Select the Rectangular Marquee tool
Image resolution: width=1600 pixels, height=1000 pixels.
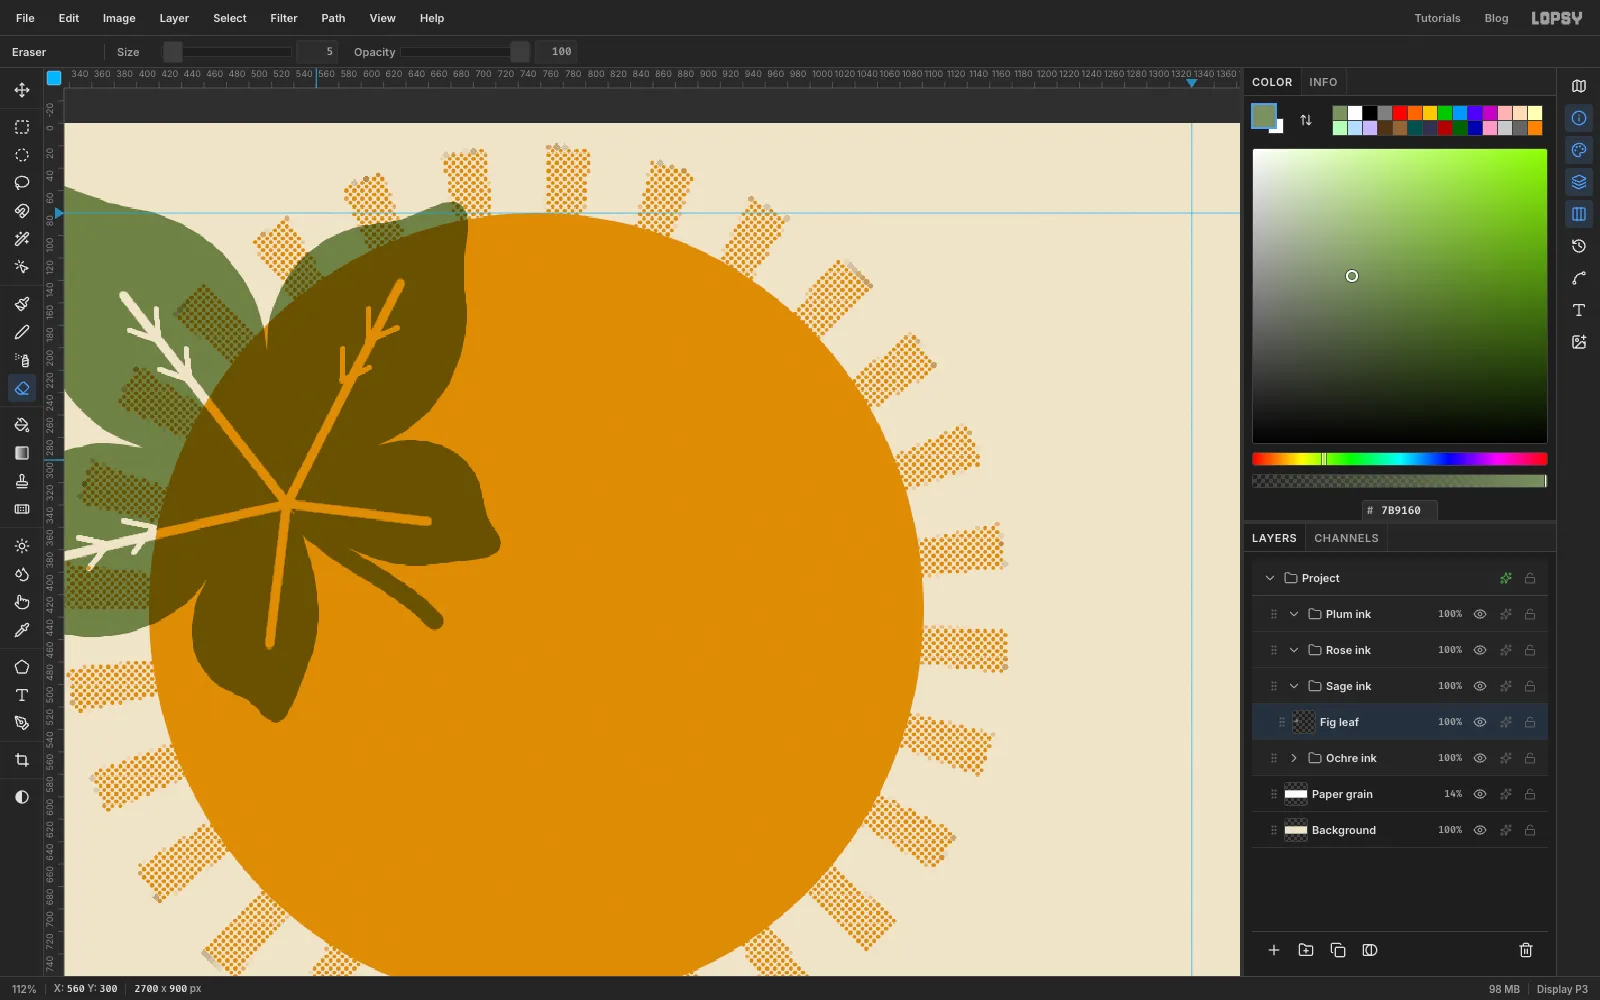coord(22,127)
